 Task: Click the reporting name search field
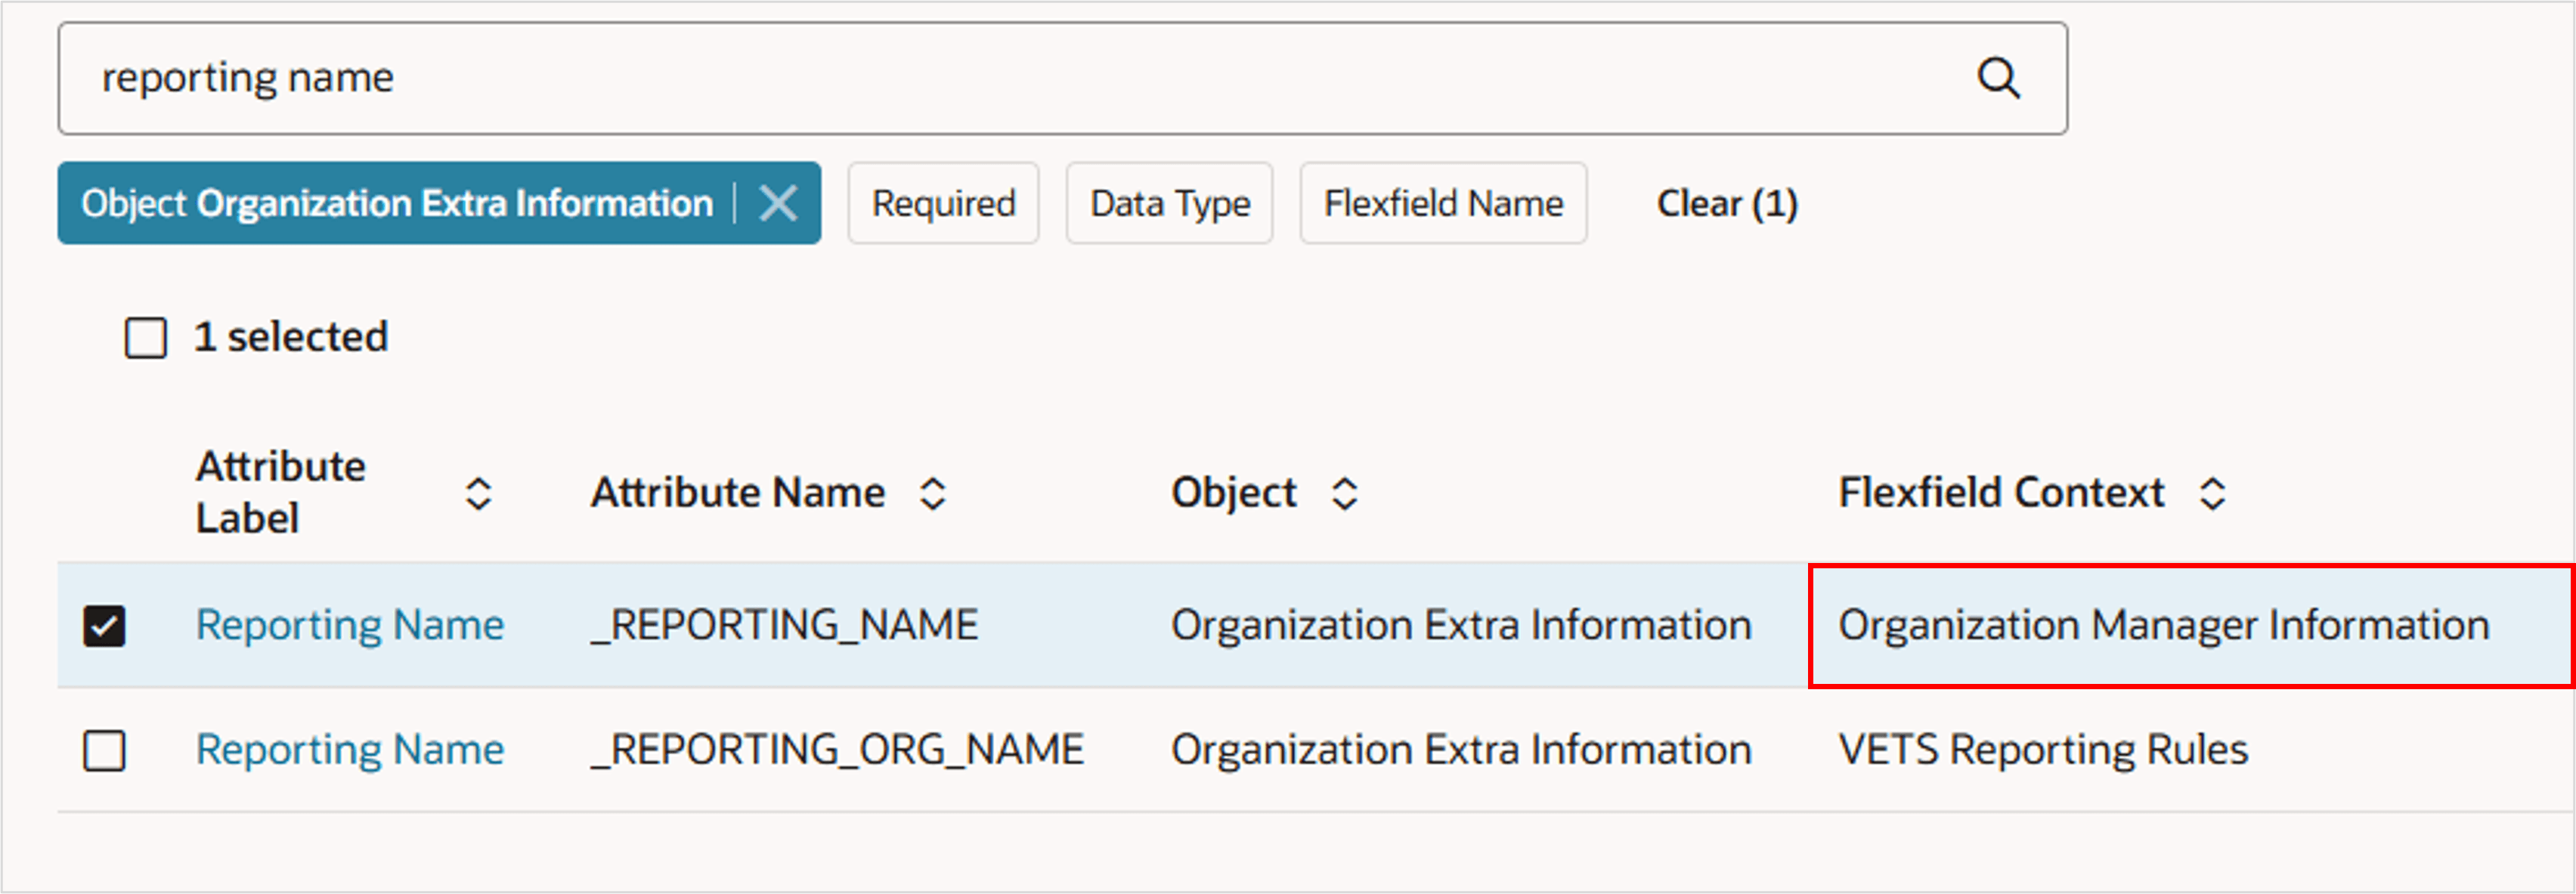click(x=1062, y=78)
